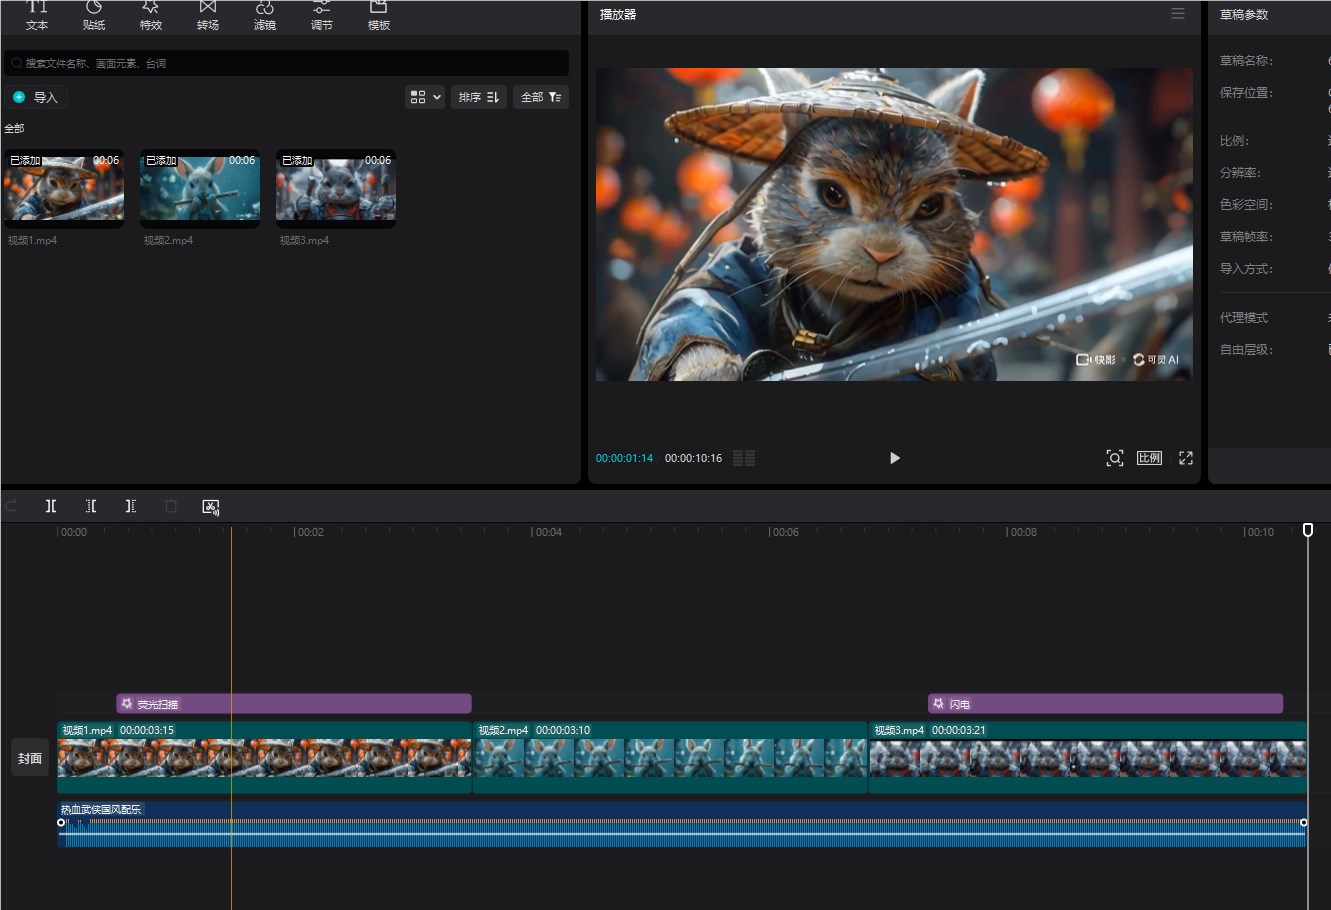
Task: Click the 保存位置 label
Action: (x=1246, y=93)
